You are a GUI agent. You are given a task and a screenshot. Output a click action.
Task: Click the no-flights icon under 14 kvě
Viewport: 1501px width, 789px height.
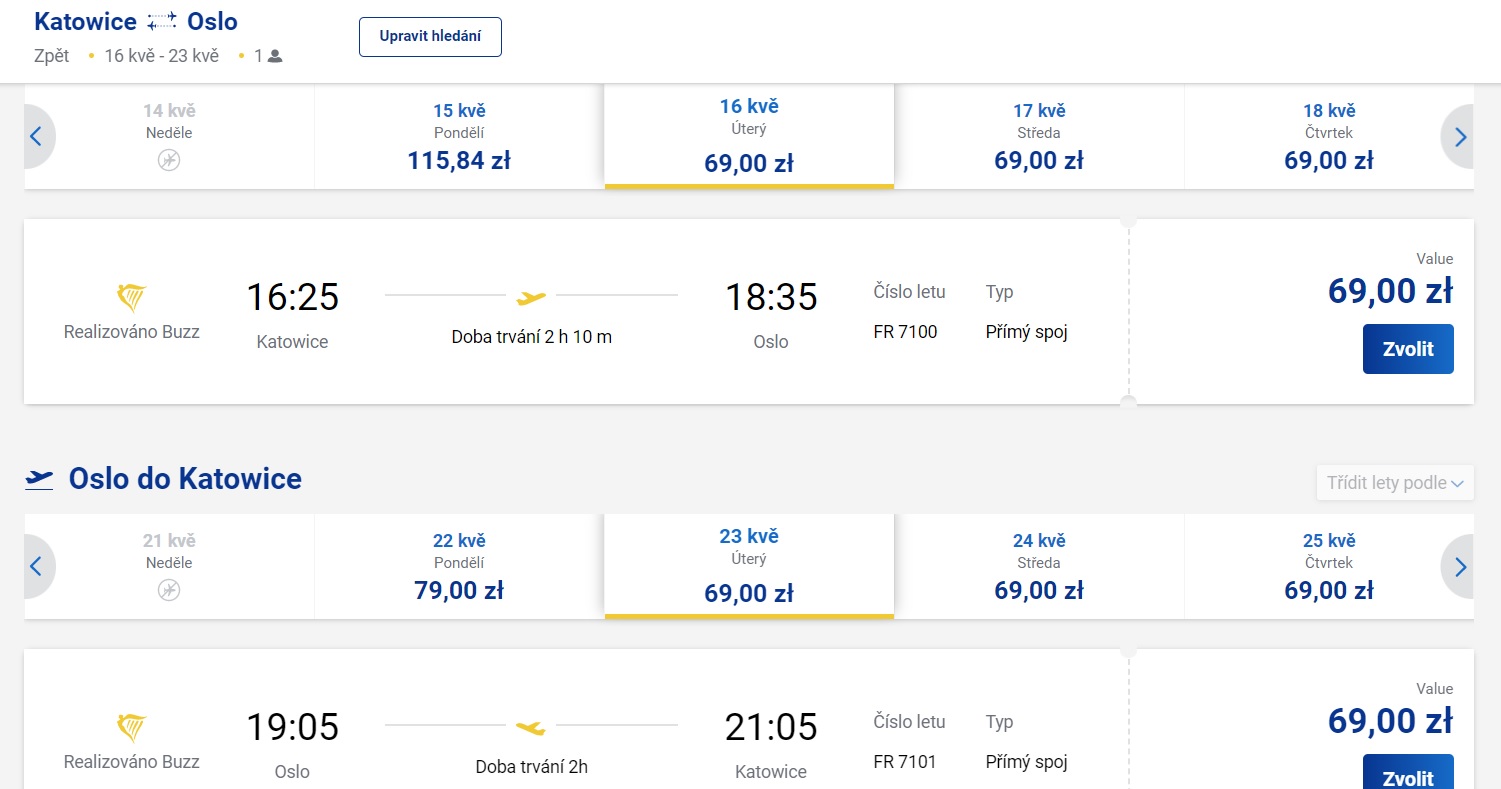[169, 160]
